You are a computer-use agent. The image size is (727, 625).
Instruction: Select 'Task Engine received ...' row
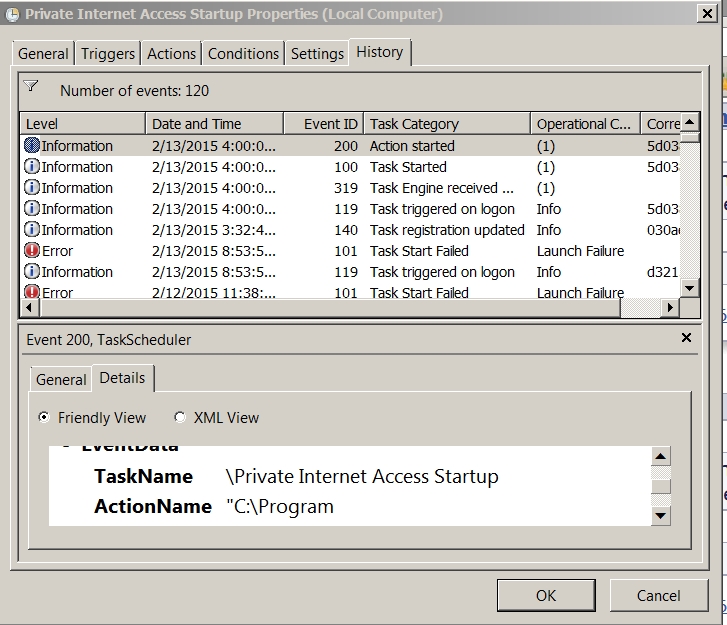(x=351, y=188)
